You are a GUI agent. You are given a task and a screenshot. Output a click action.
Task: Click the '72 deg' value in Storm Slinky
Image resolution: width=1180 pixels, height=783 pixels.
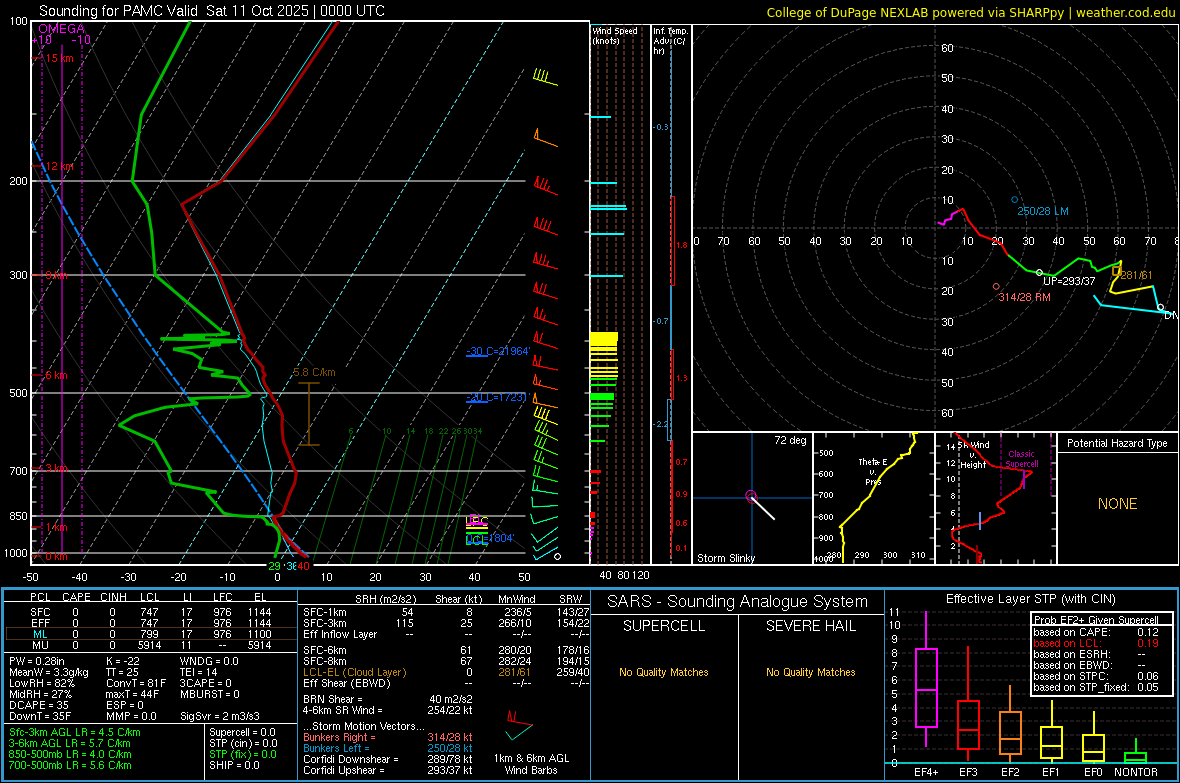click(790, 440)
